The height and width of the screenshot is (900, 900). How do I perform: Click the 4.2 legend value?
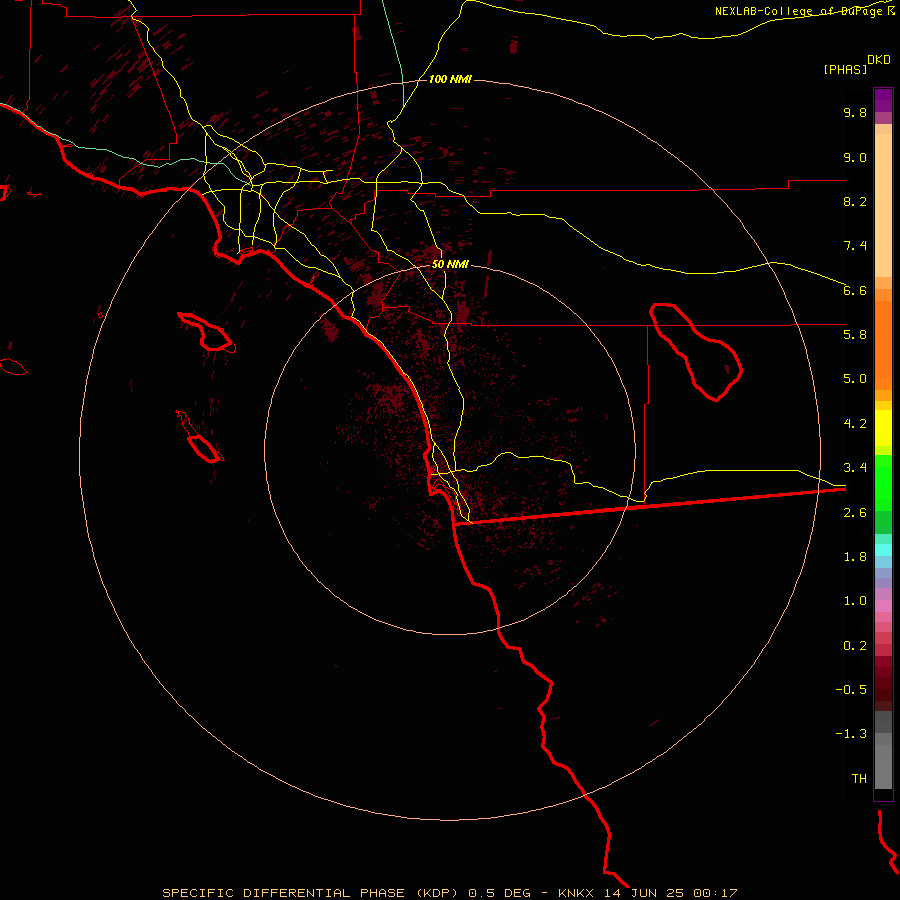point(855,424)
